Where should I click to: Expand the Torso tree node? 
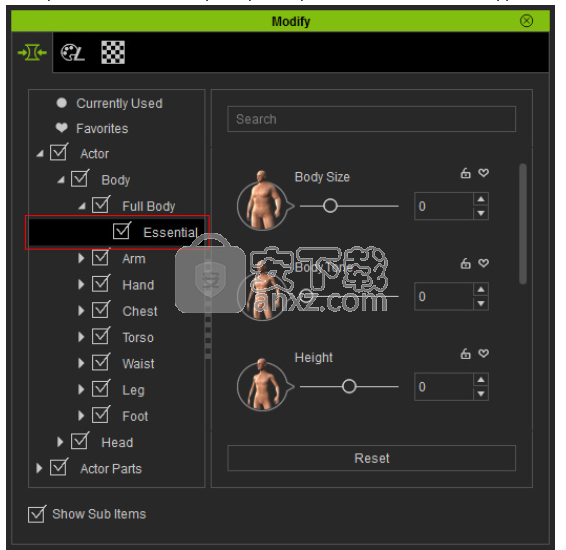pyautogui.click(x=81, y=337)
